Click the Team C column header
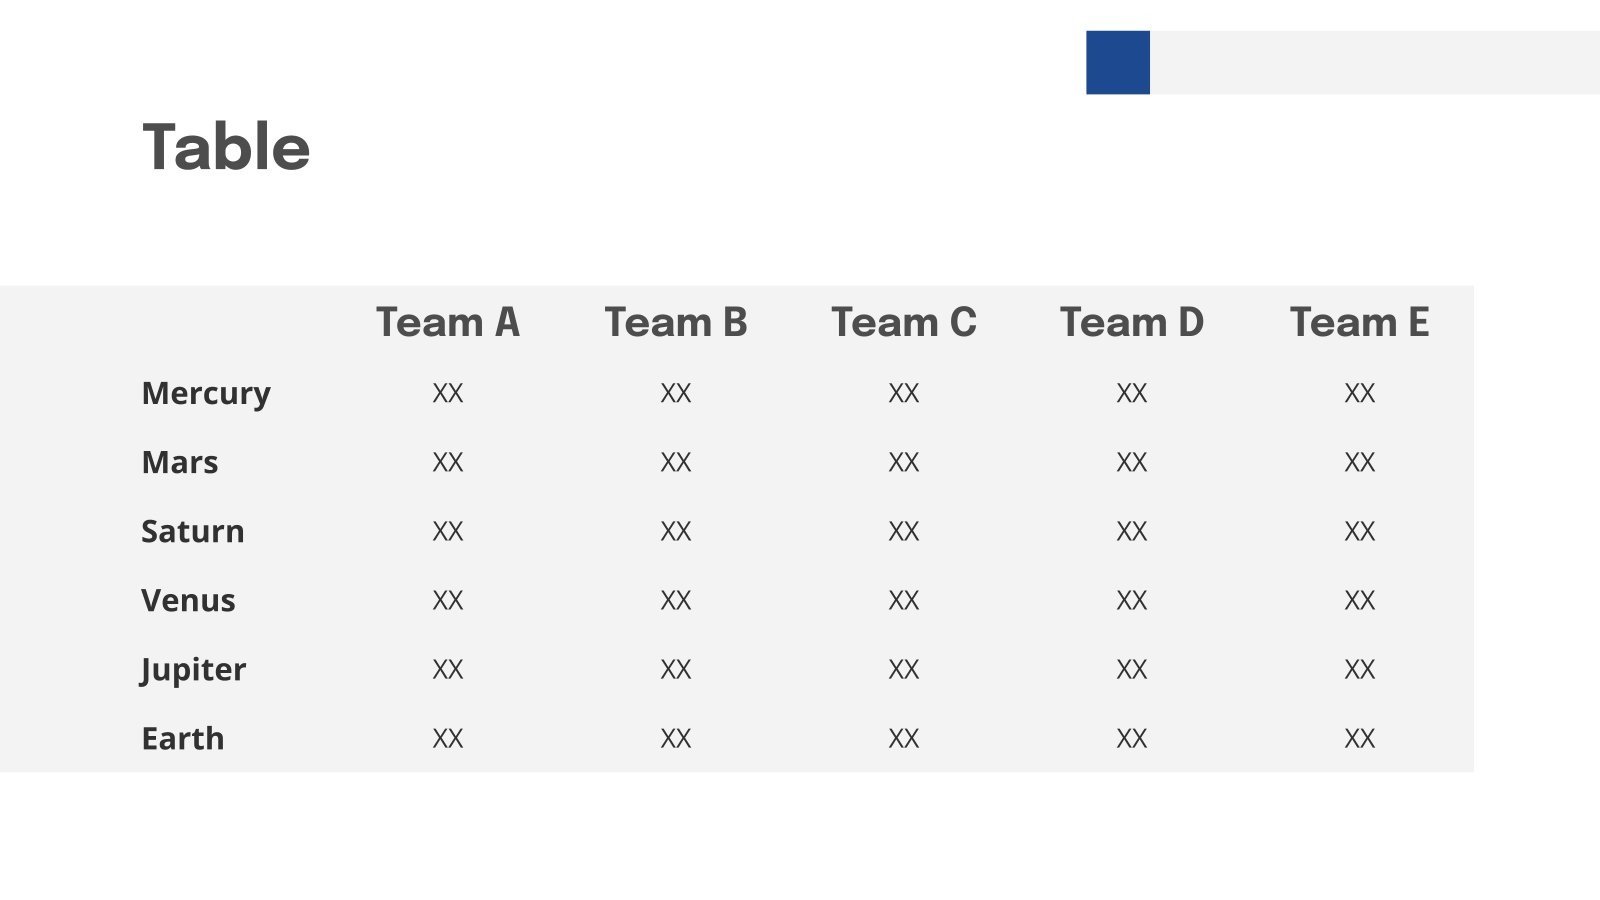 (903, 322)
